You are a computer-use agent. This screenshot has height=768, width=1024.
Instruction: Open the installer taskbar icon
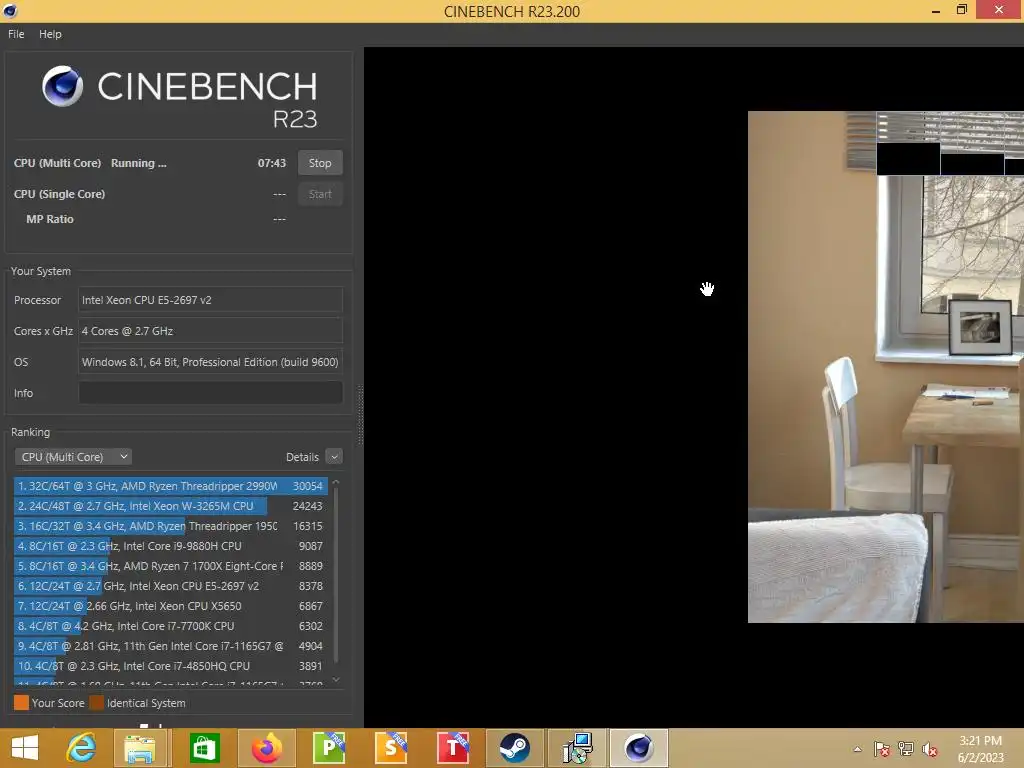[x=577, y=748]
